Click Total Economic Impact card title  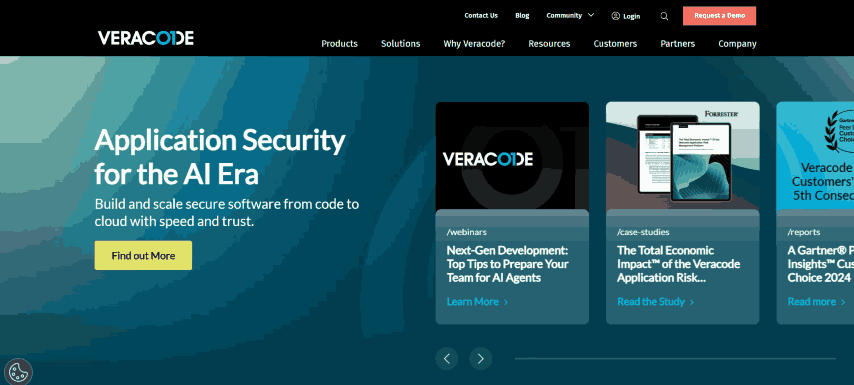coord(679,264)
